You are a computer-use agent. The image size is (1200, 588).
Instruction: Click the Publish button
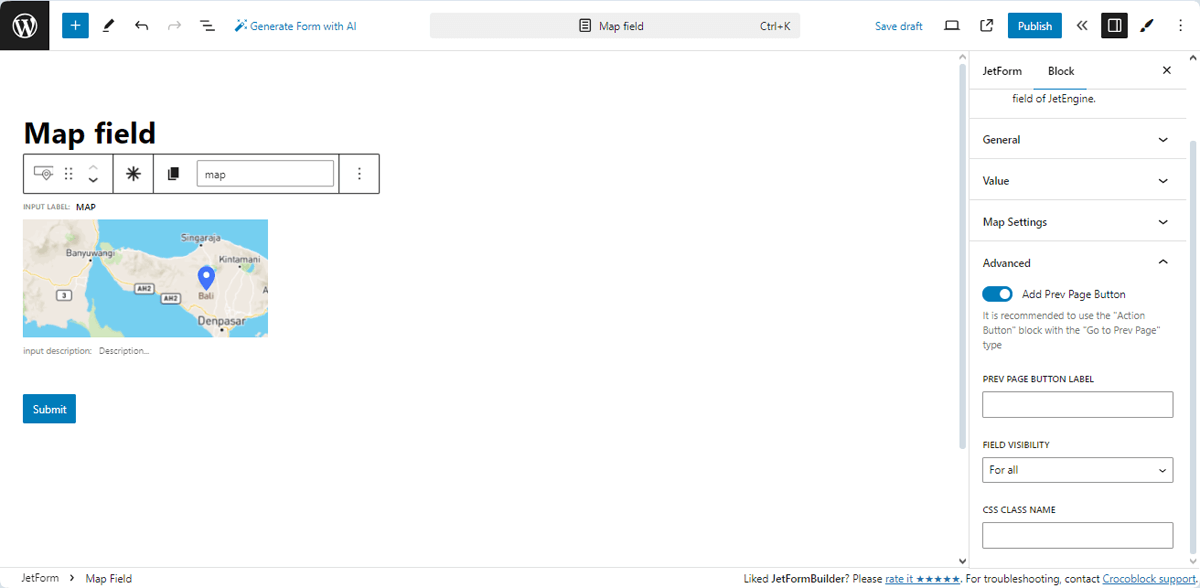coord(1034,26)
